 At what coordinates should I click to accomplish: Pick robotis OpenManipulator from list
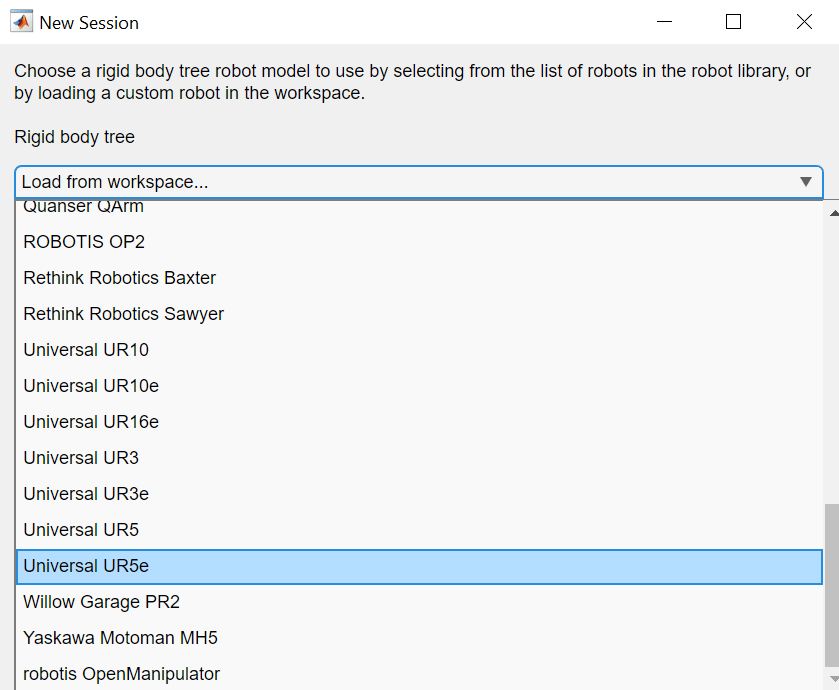(121, 674)
